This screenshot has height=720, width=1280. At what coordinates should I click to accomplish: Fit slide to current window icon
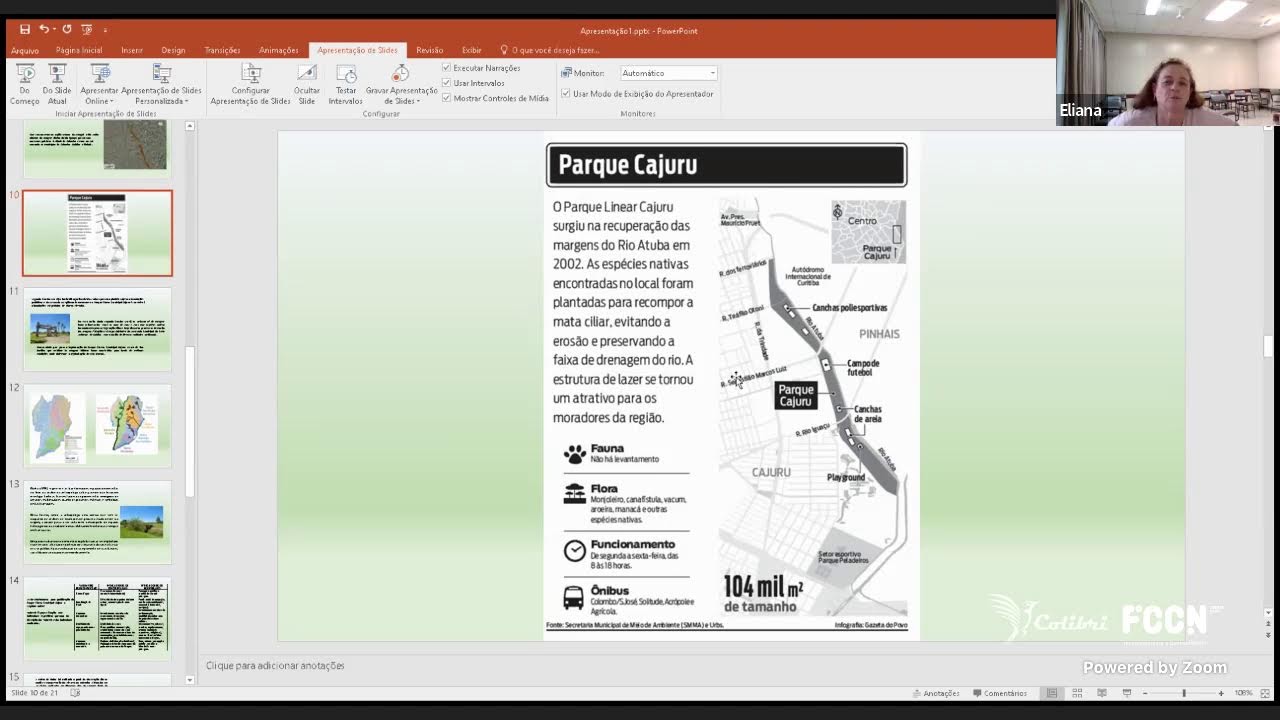(1267, 693)
